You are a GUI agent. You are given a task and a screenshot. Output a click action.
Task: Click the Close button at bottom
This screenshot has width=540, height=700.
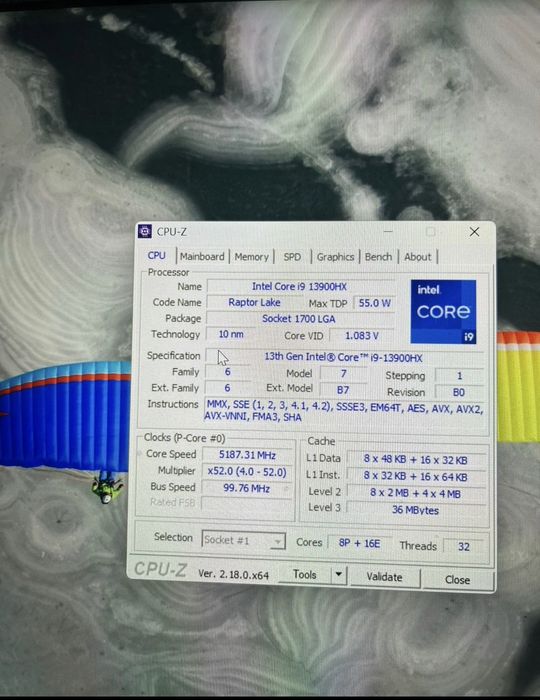(x=457, y=579)
